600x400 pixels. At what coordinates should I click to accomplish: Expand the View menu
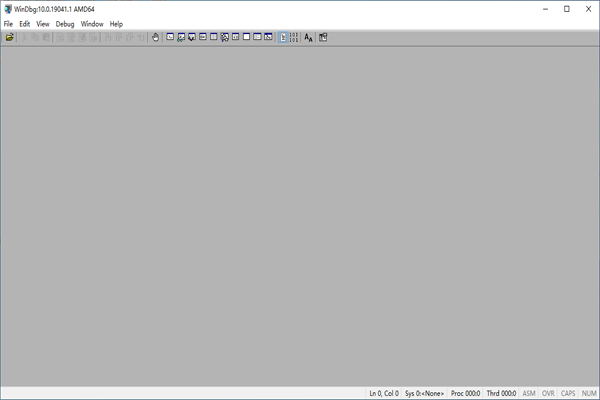(x=43, y=23)
